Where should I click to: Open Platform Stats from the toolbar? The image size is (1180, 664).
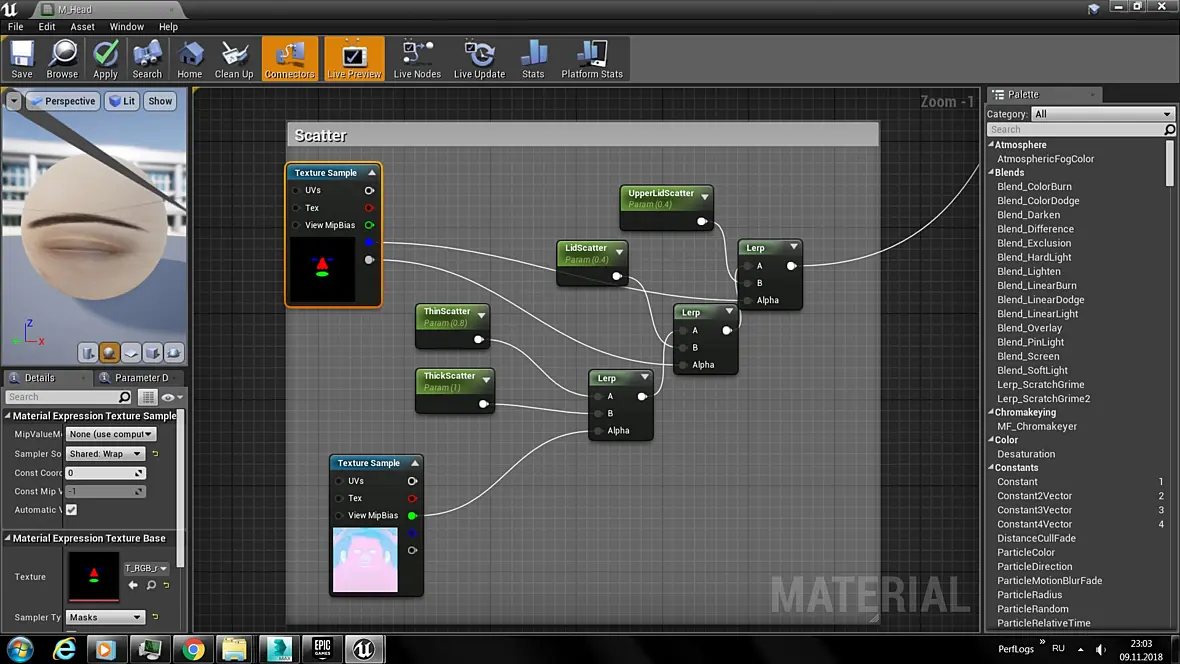click(592, 59)
